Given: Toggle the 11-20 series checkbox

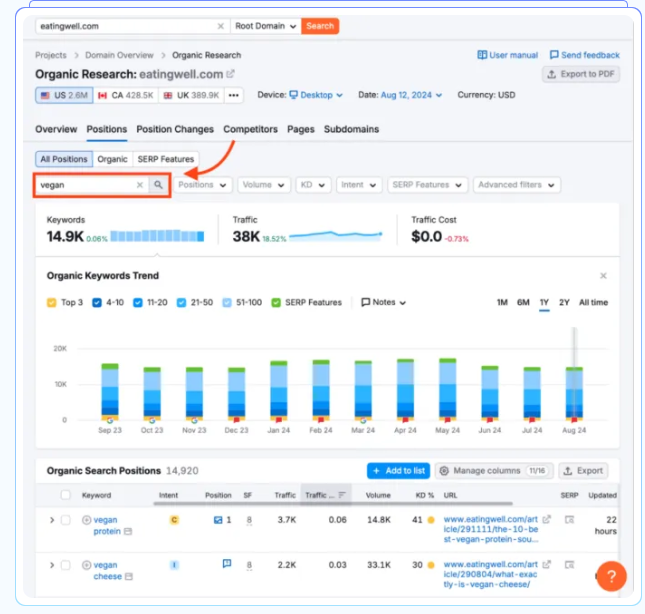Looking at the screenshot, I should [138, 303].
